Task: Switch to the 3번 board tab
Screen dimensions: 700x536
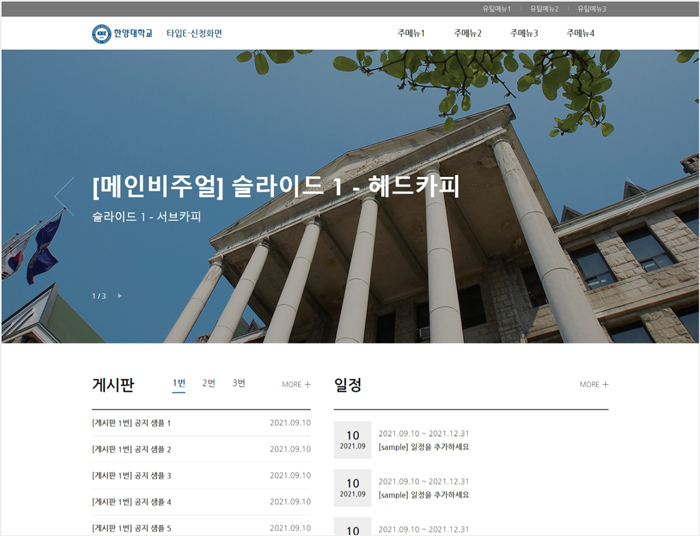Action: 239,383
